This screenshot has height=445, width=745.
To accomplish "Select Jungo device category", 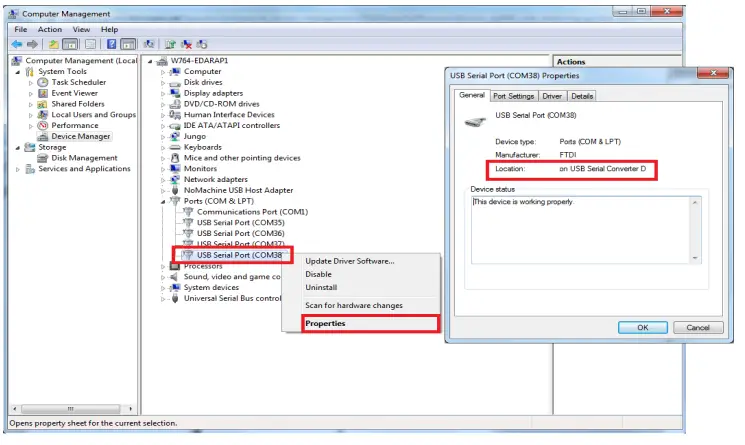I will pyautogui.click(x=195, y=136).
